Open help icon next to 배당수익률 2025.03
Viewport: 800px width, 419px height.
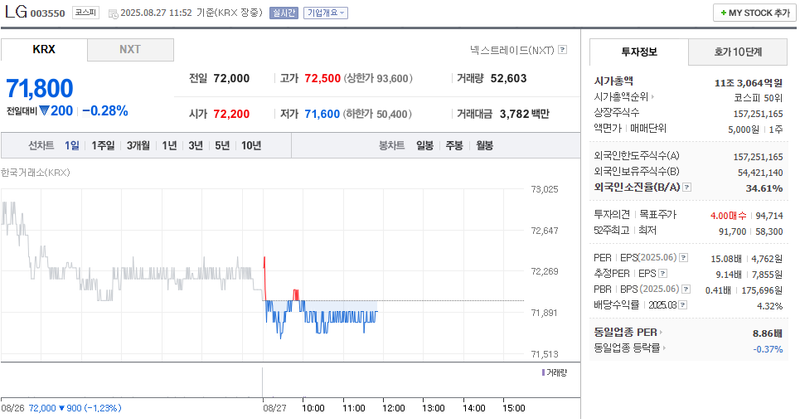(x=683, y=305)
